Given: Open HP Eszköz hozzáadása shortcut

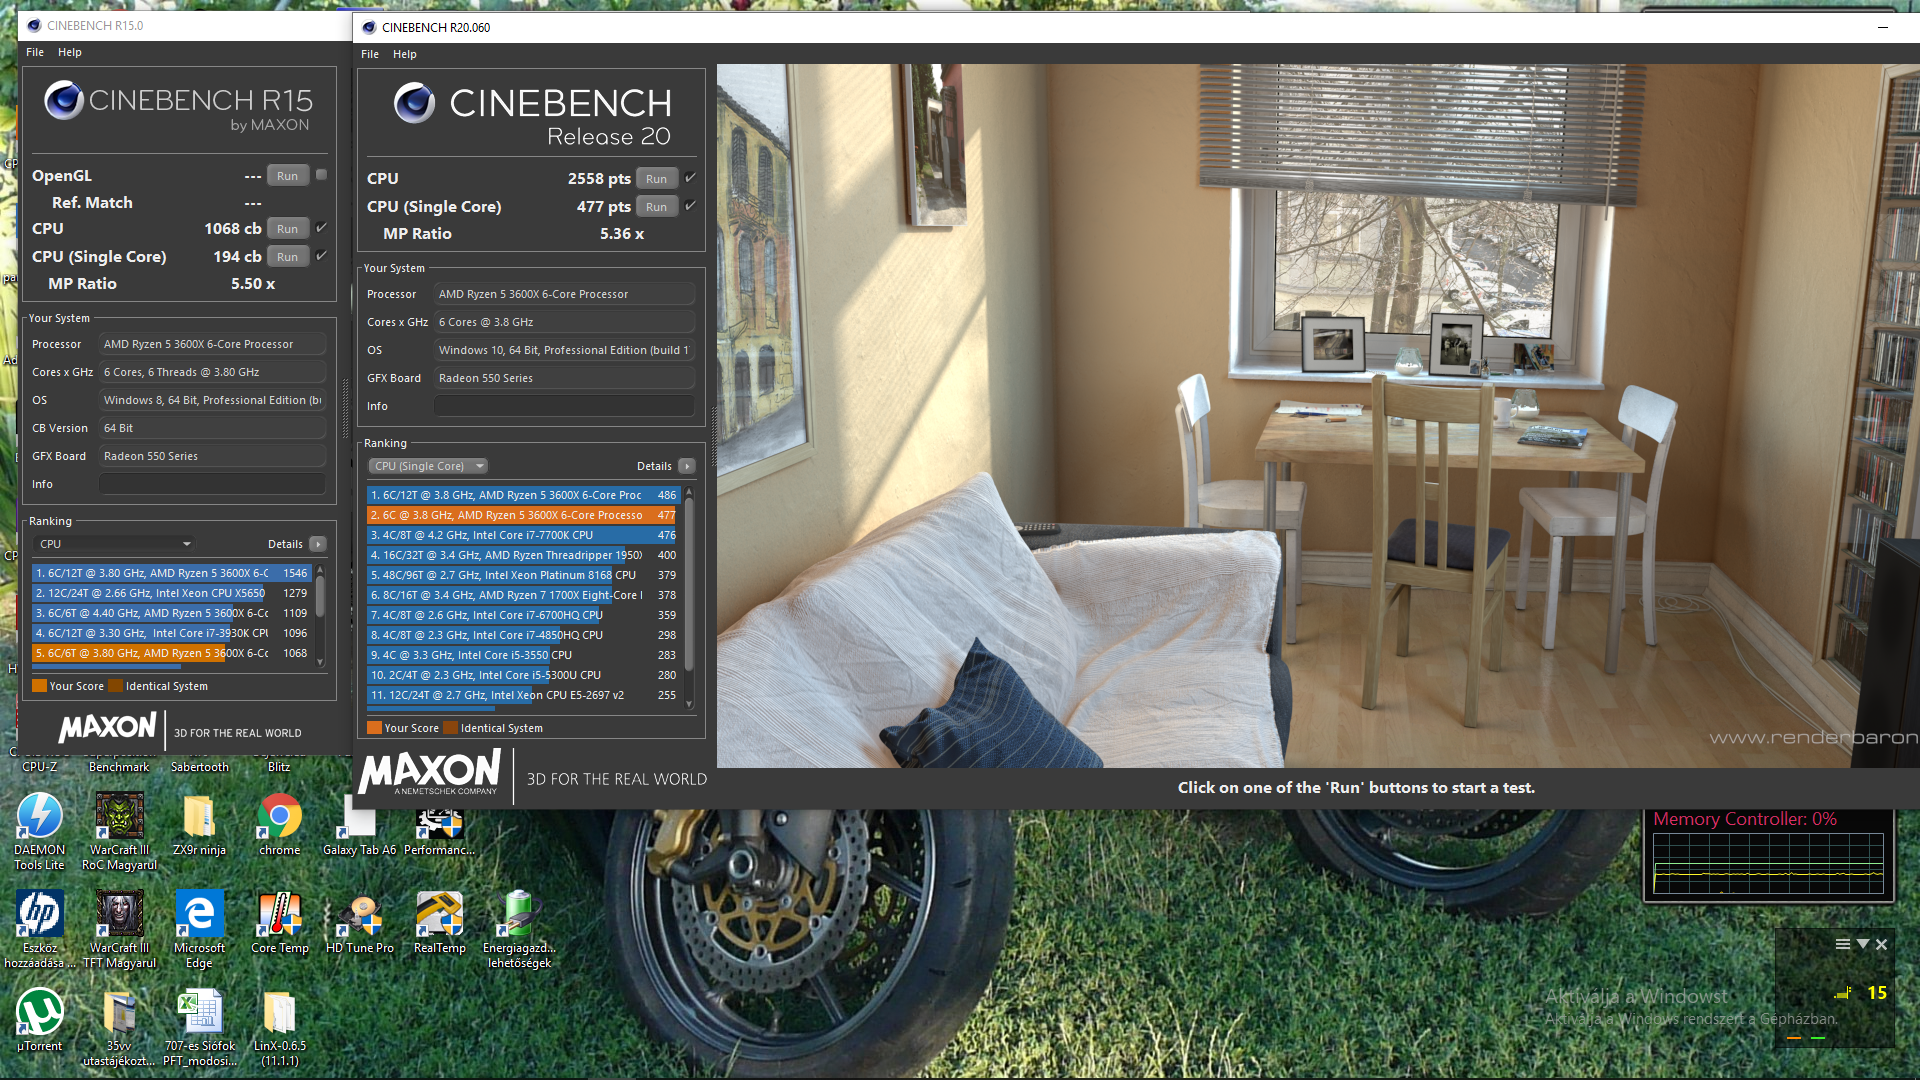Looking at the screenshot, I should [x=39, y=928].
